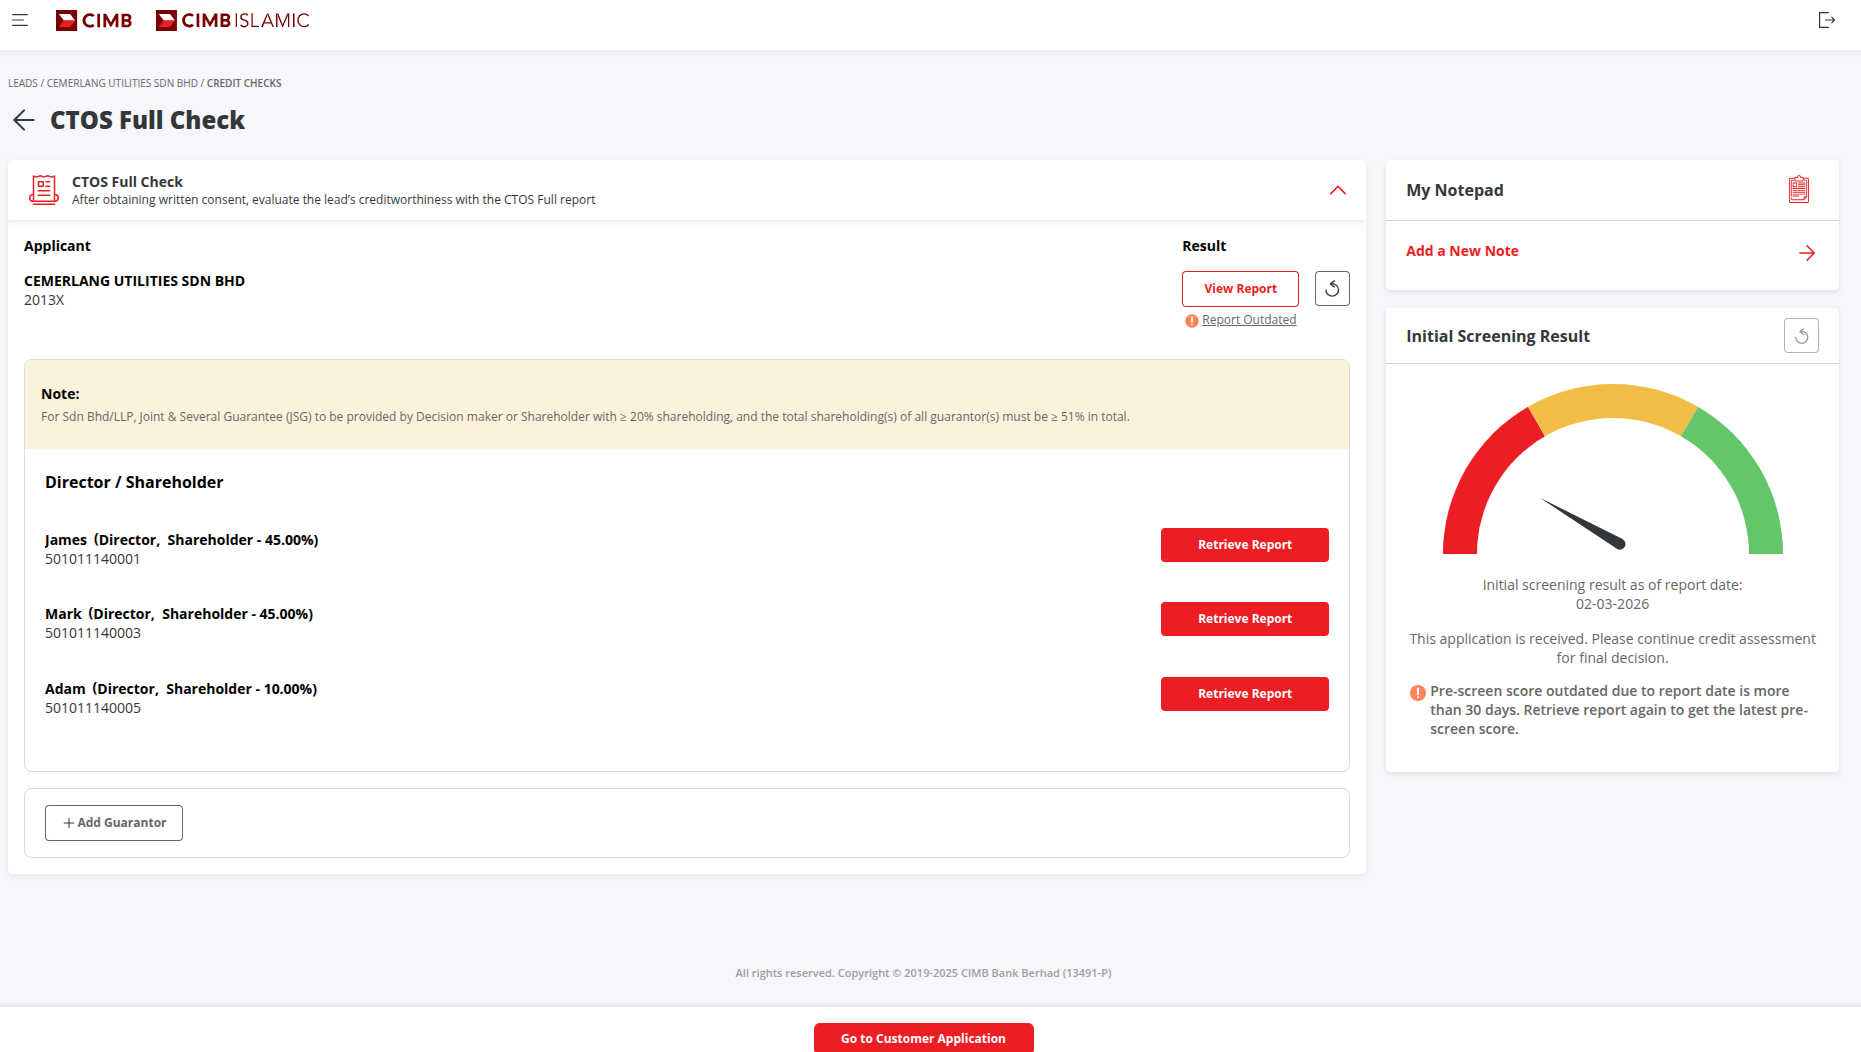
Task: Click the Report Outdated warning icon
Action: pos(1192,321)
